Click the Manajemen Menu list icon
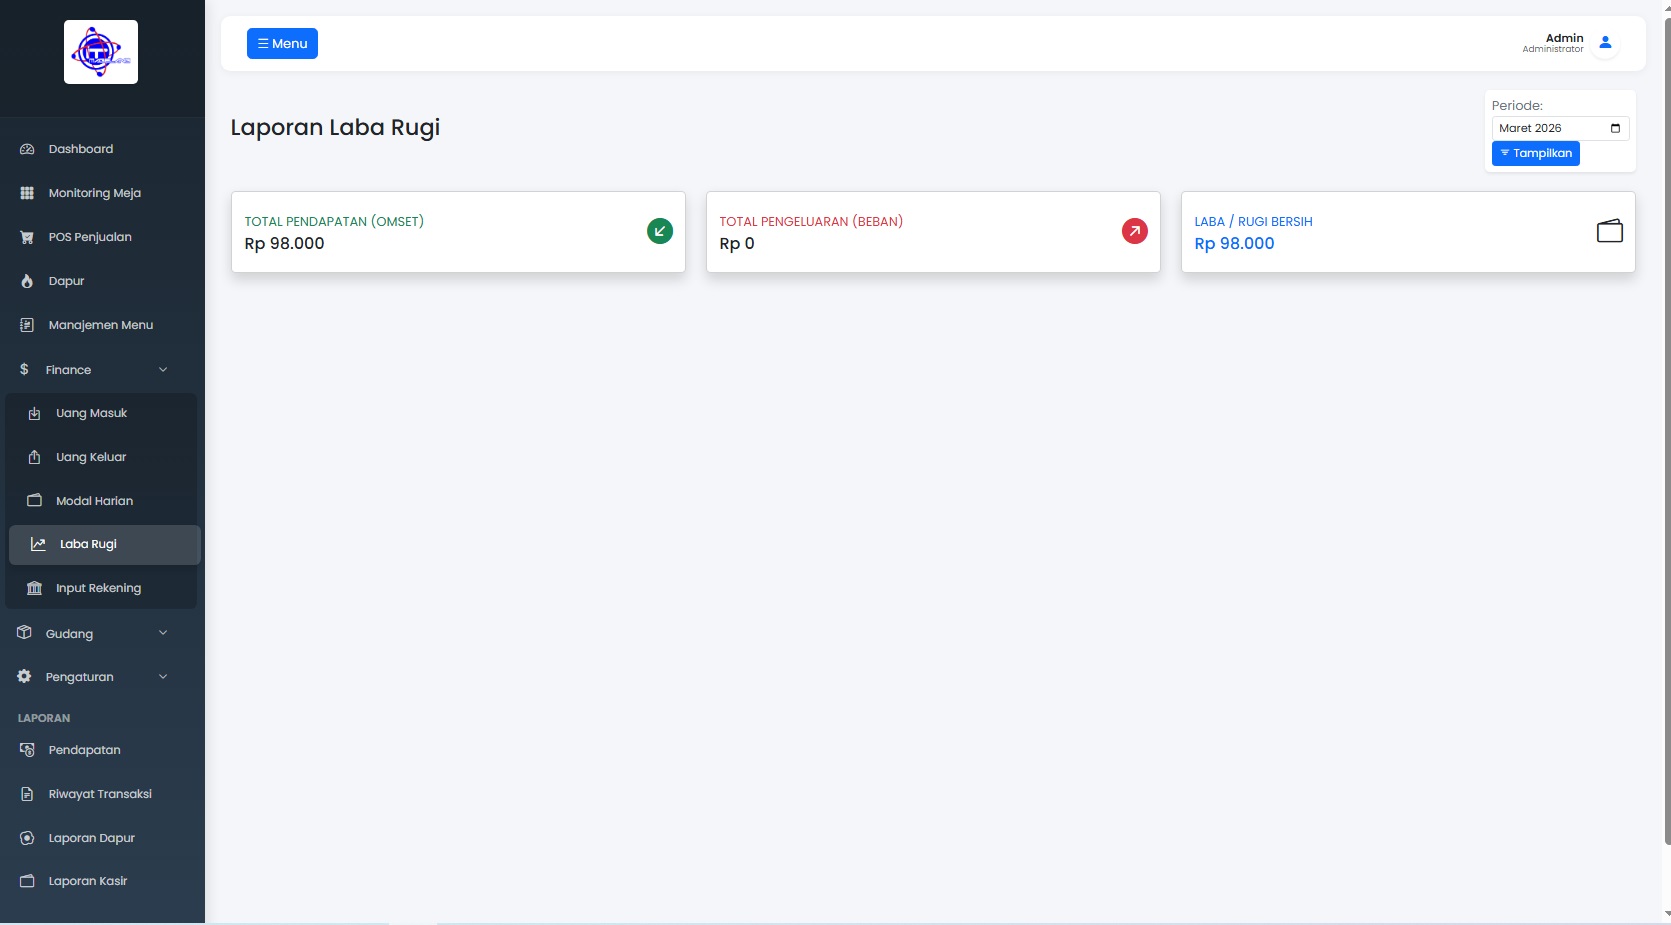Image resolution: width=1671 pixels, height=925 pixels. (x=27, y=325)
